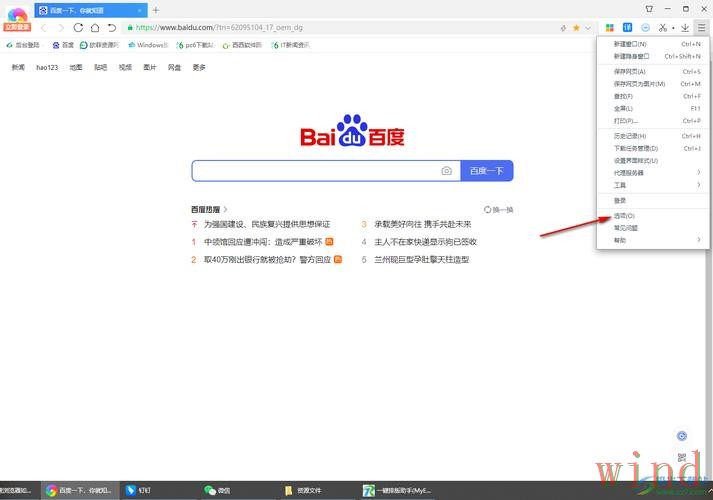This screenshot has height=500, width=713.
Task: Open hot search 取40万刚出银行就被抢劫
Action: pos(267,260)
